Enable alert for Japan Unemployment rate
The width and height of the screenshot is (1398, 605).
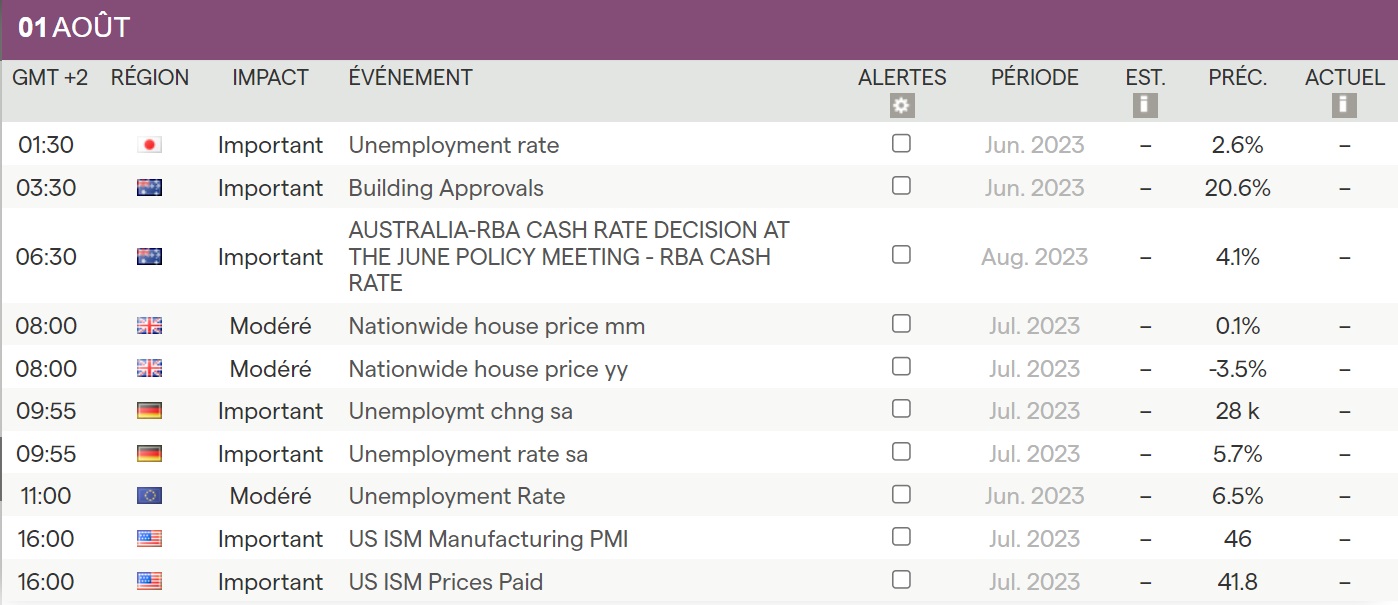point(901,144)
